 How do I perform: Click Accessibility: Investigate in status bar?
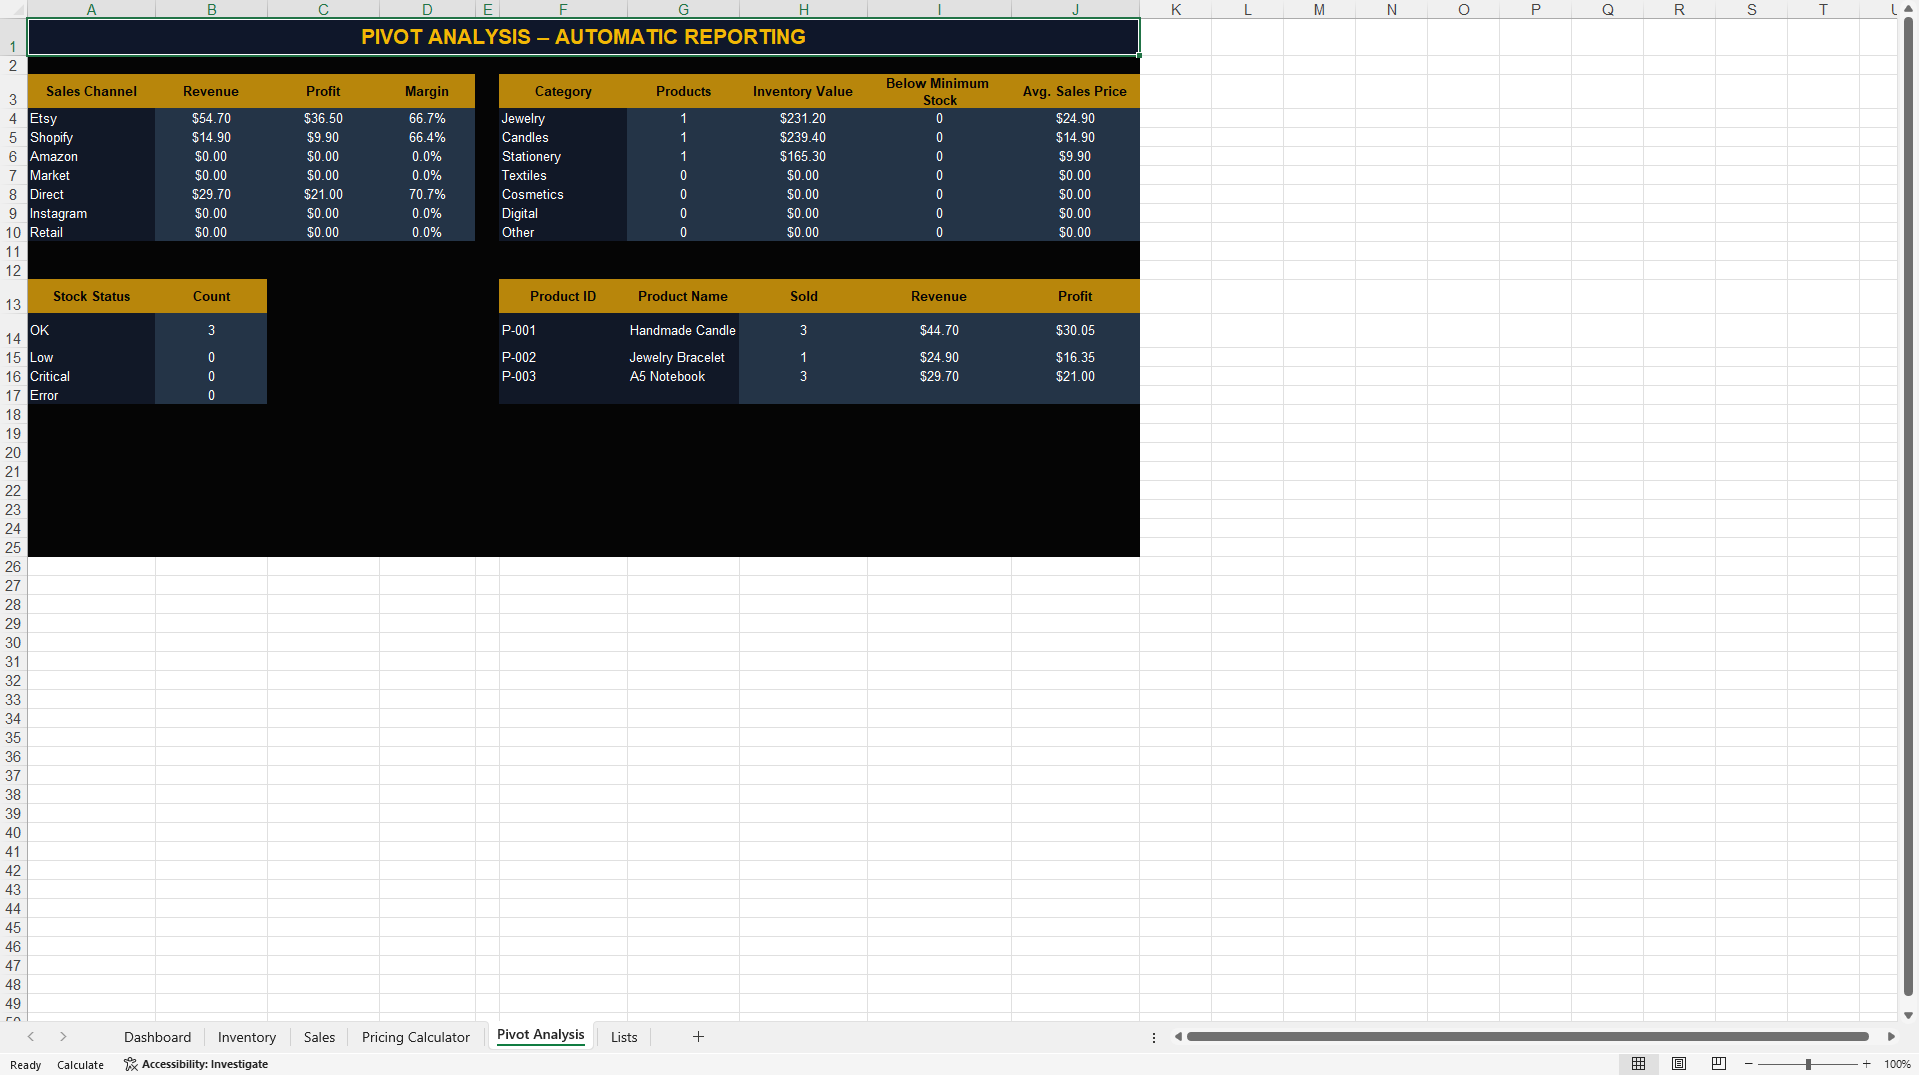(196, 1064)
